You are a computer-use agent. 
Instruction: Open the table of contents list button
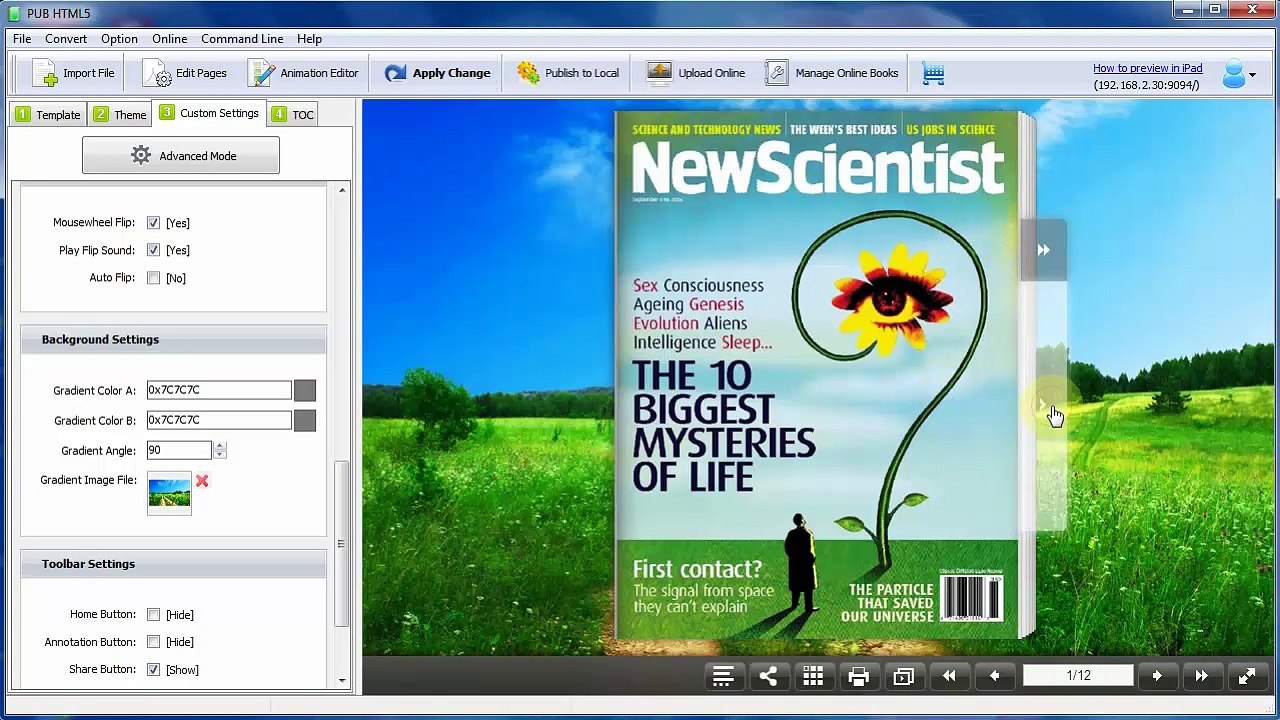(723, 676)
